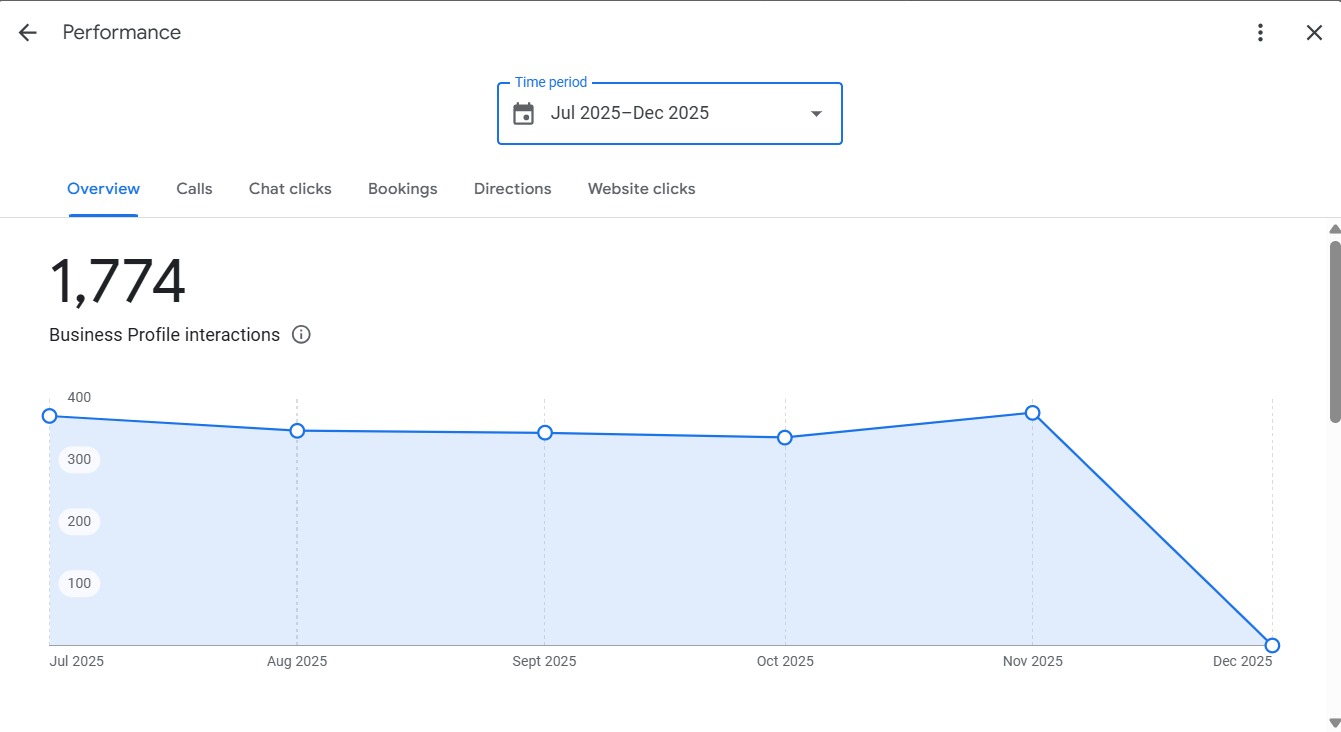Click the info icon beside Business Profile interactions
The image size is (1341, 732).
pos(301,335)
